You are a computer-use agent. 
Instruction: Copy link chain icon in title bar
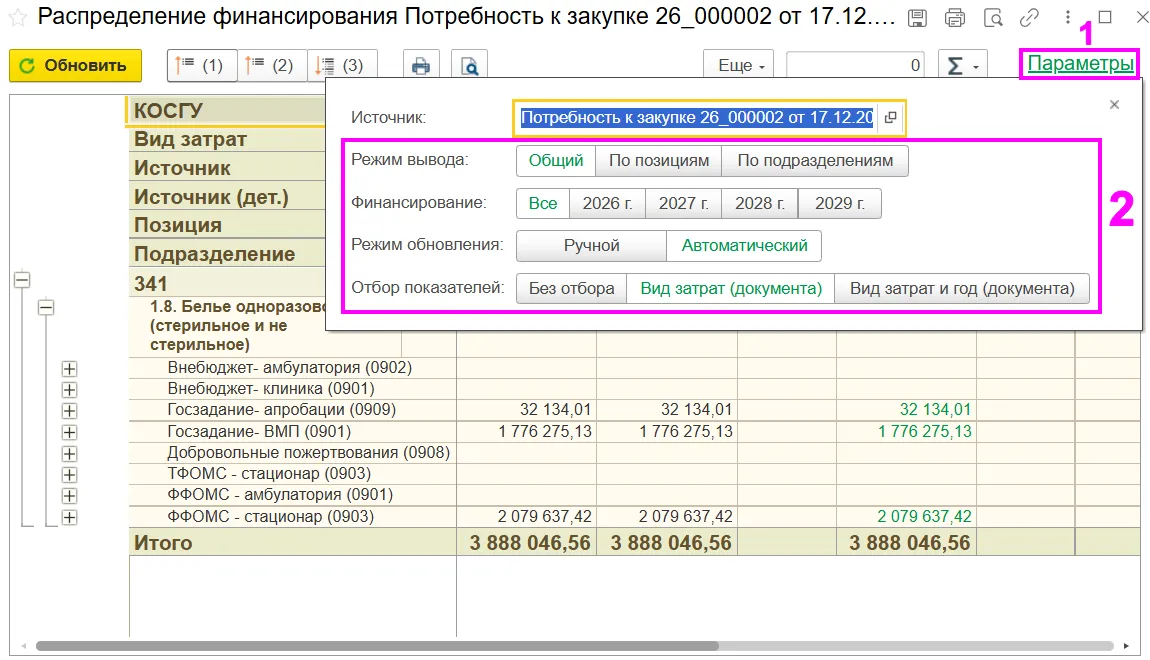click(x=1030, y=18)
